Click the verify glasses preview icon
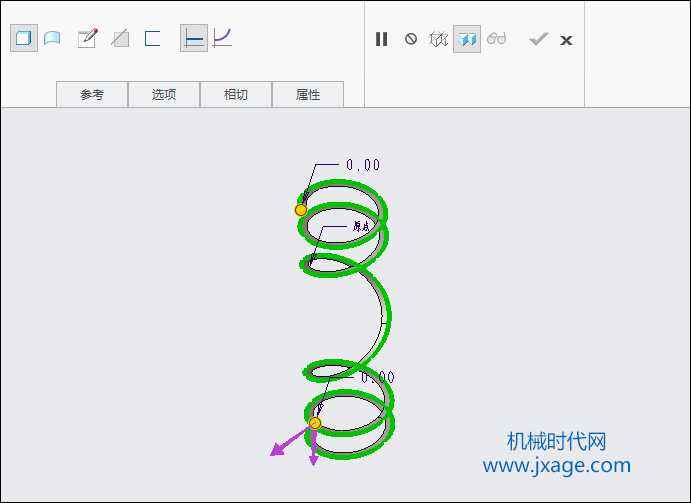The width and height of the screenshot is (691, 503). pyautogui.click(x=497, y=39)
